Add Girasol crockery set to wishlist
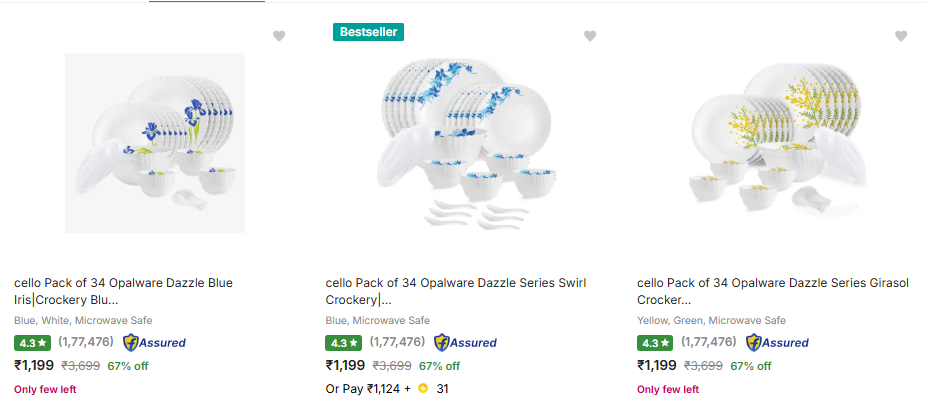This screenshot has width=926, height=414. point(901,36)
